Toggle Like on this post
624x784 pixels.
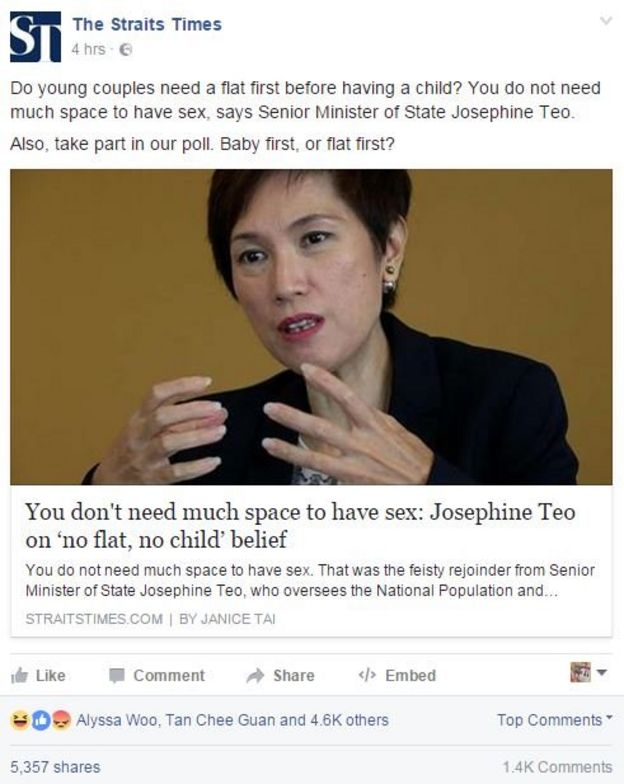tap(38, 676)
